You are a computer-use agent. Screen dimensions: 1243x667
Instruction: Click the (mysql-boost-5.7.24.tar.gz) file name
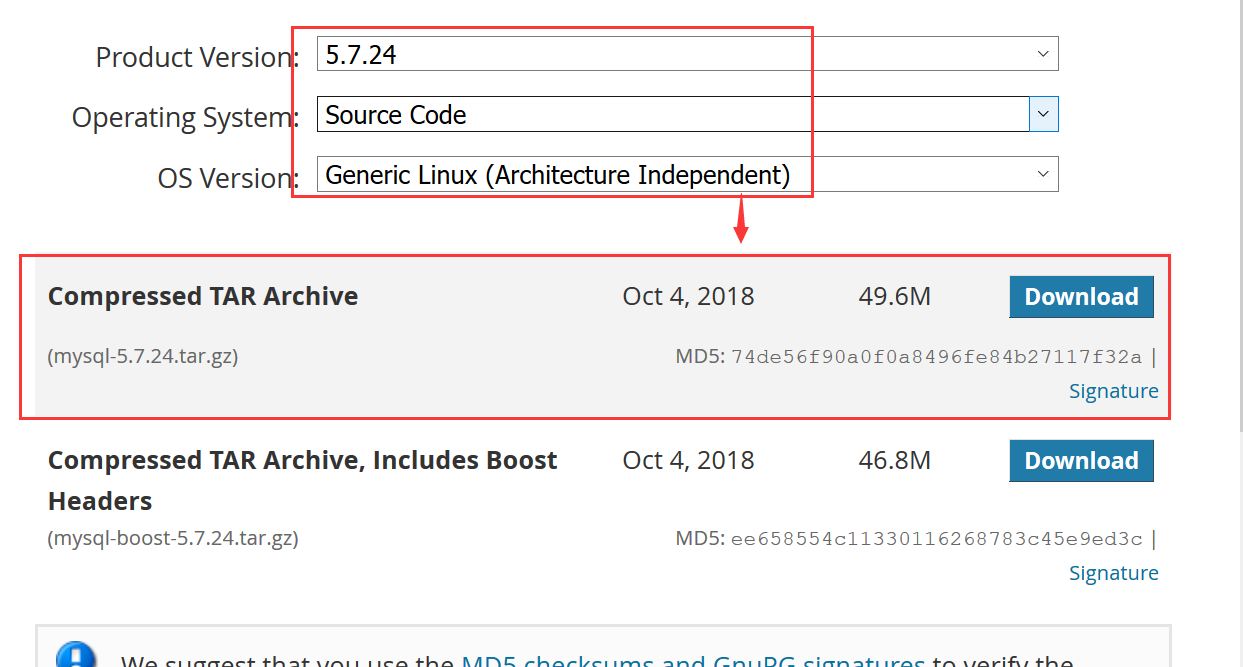(173, 538)
